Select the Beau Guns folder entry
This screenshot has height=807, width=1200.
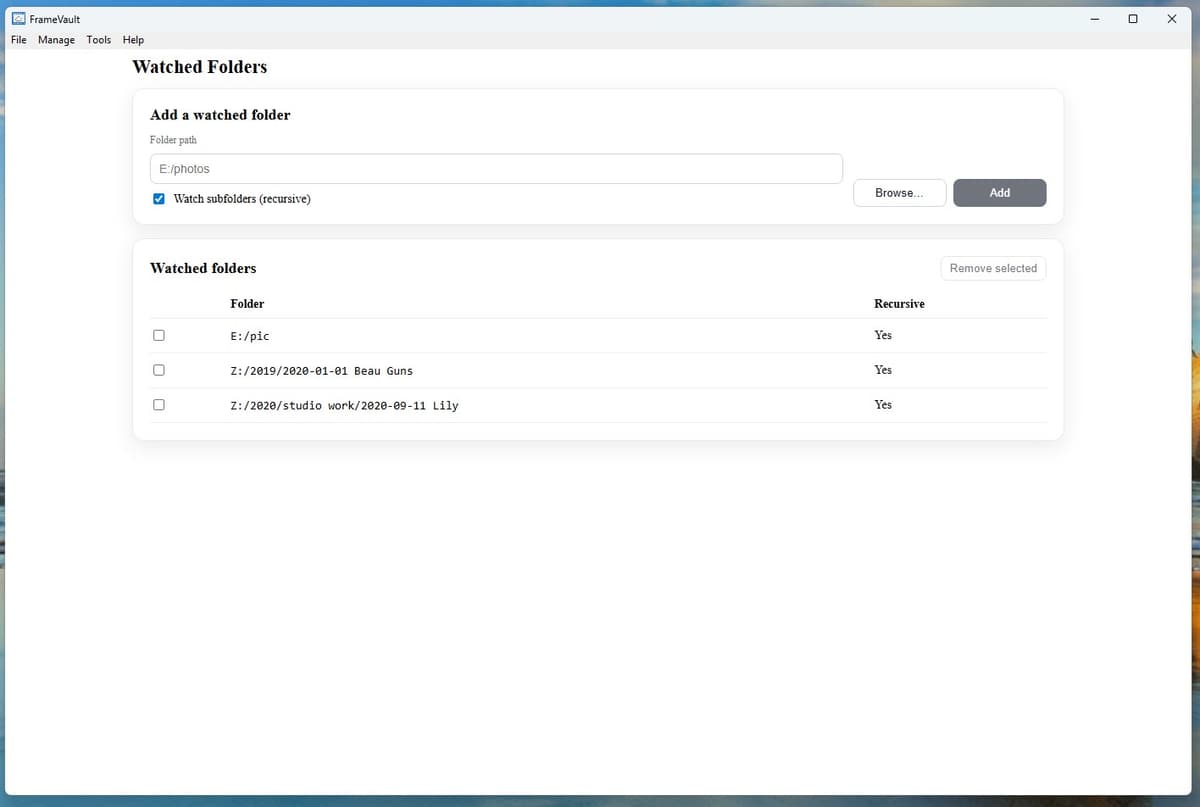322,370
